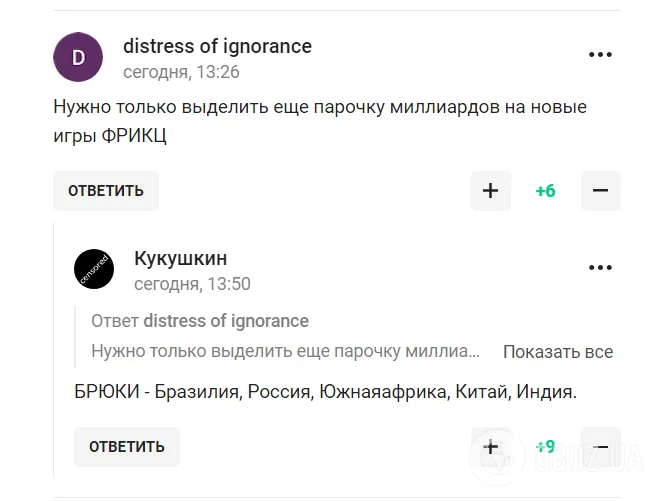Screen dimensions: 661x501
Task: Click the quoted reply preview text
Action: (286, 352)
